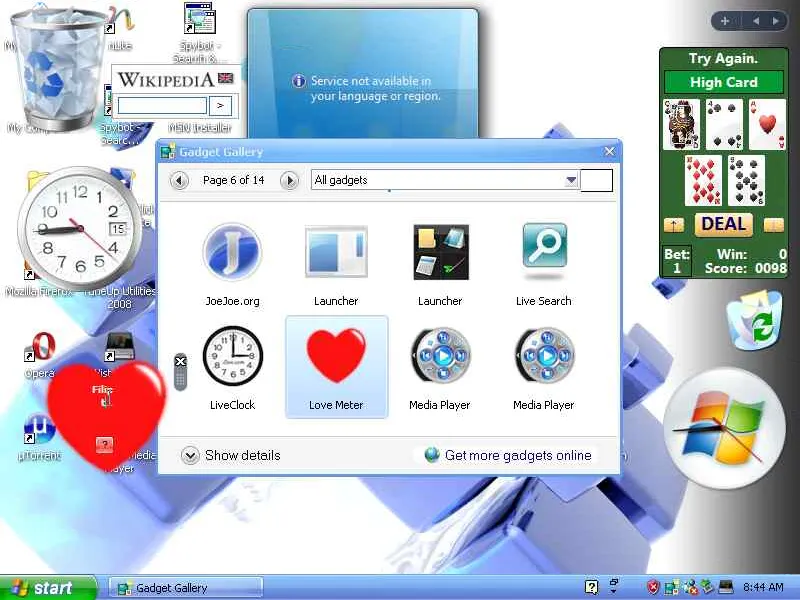Select the red diamonds card in the bottom row
Viewport: 800px width, 600px height.
coord(703,181)
